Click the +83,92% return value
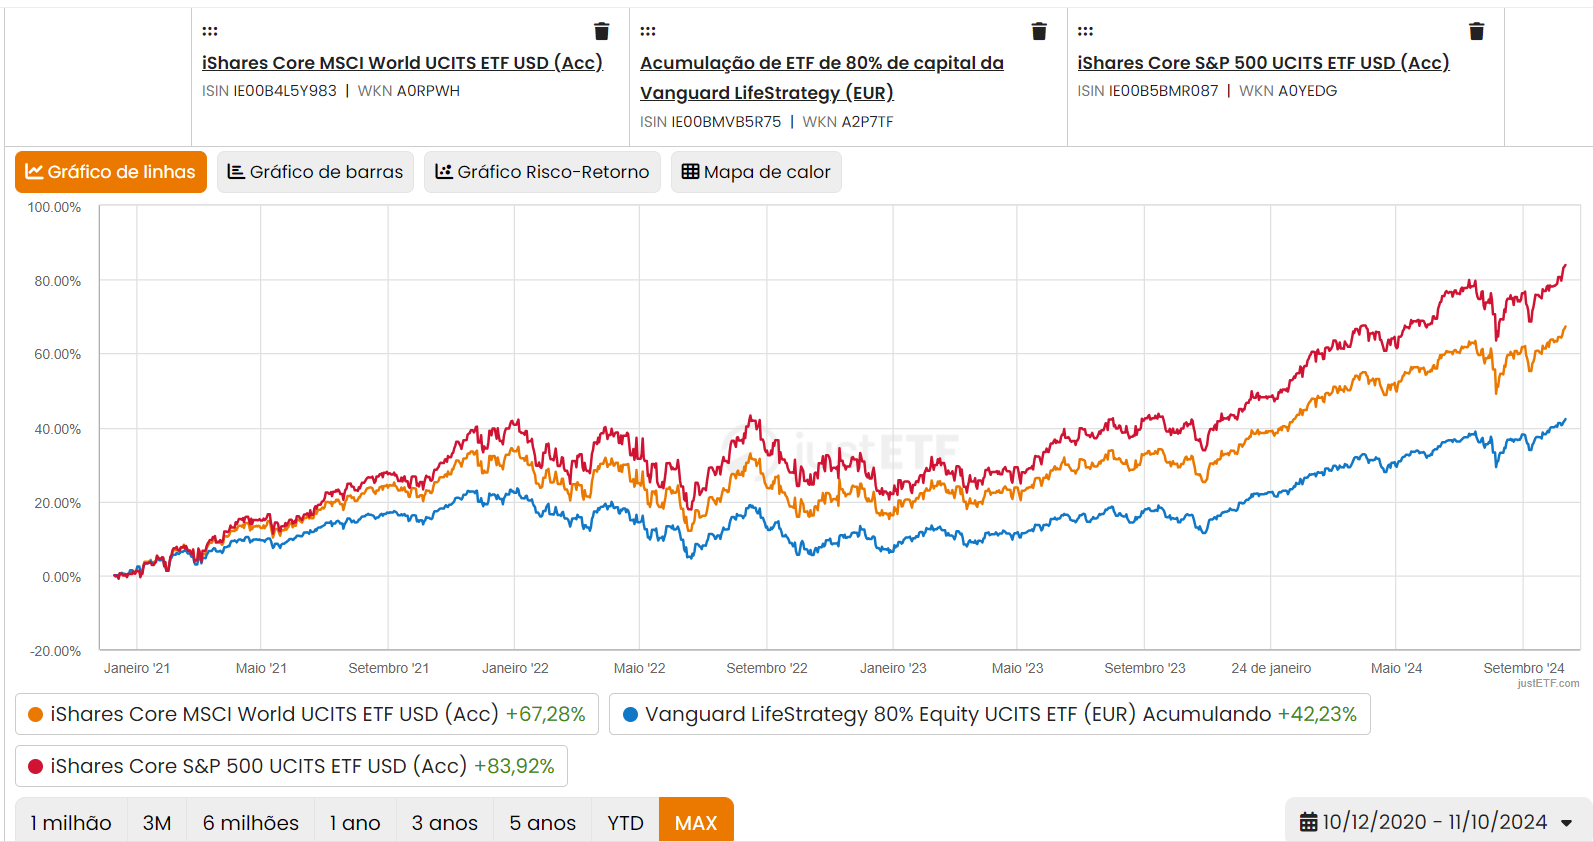This screenshot has width=1593, height=842. pyautogui.click(x=514, y=766)
